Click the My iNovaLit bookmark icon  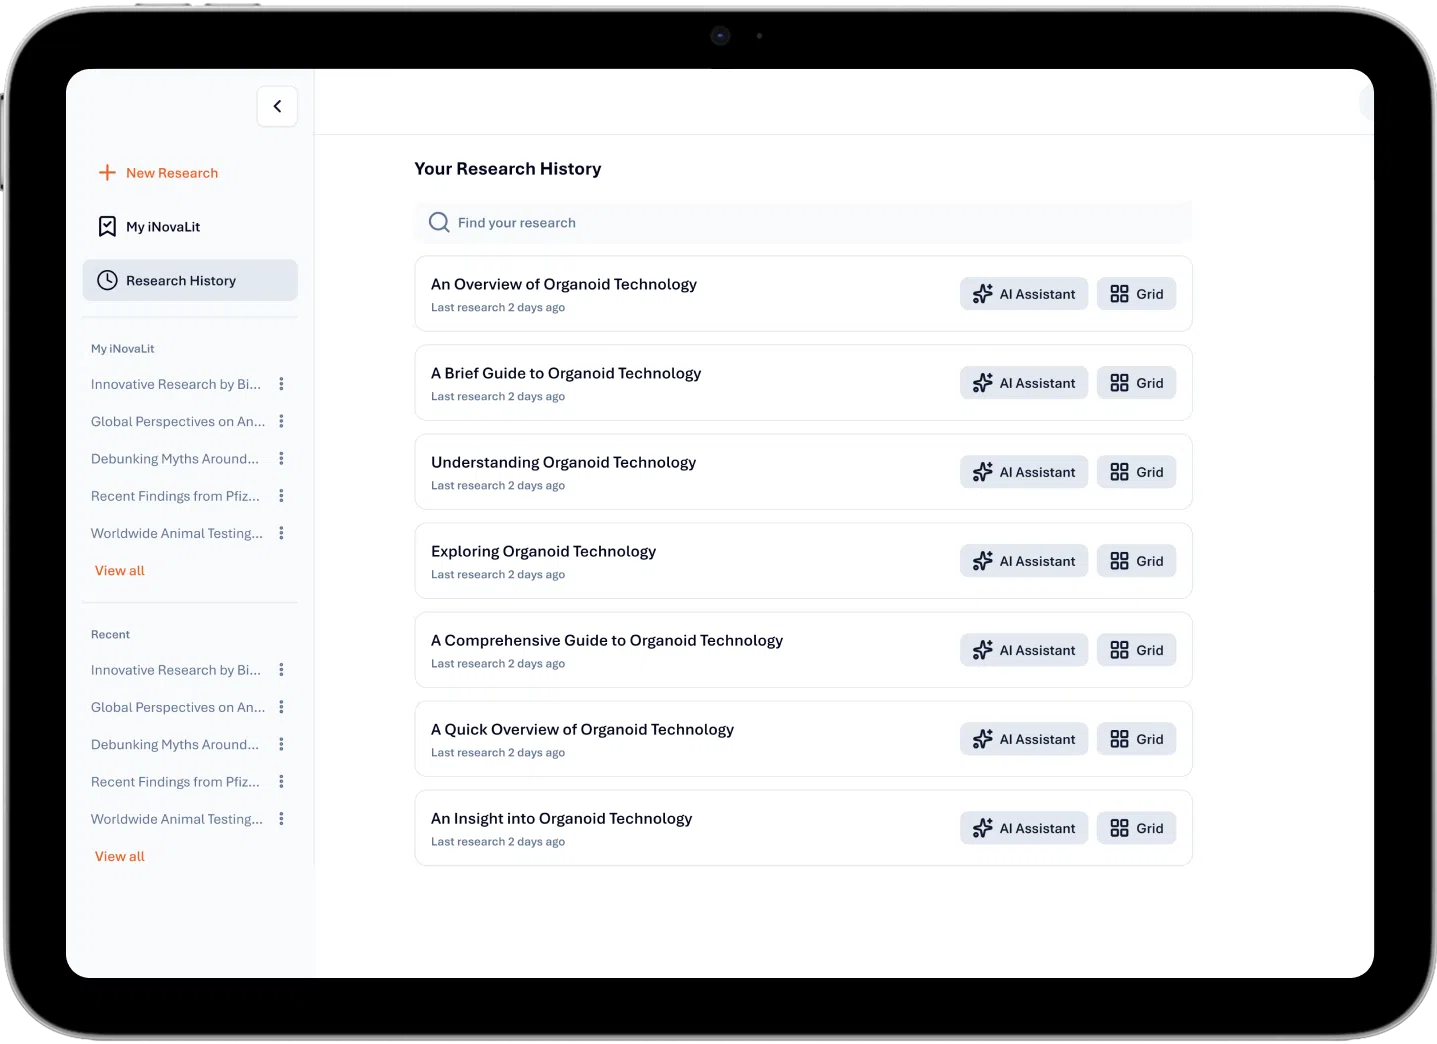pos(107,227)
